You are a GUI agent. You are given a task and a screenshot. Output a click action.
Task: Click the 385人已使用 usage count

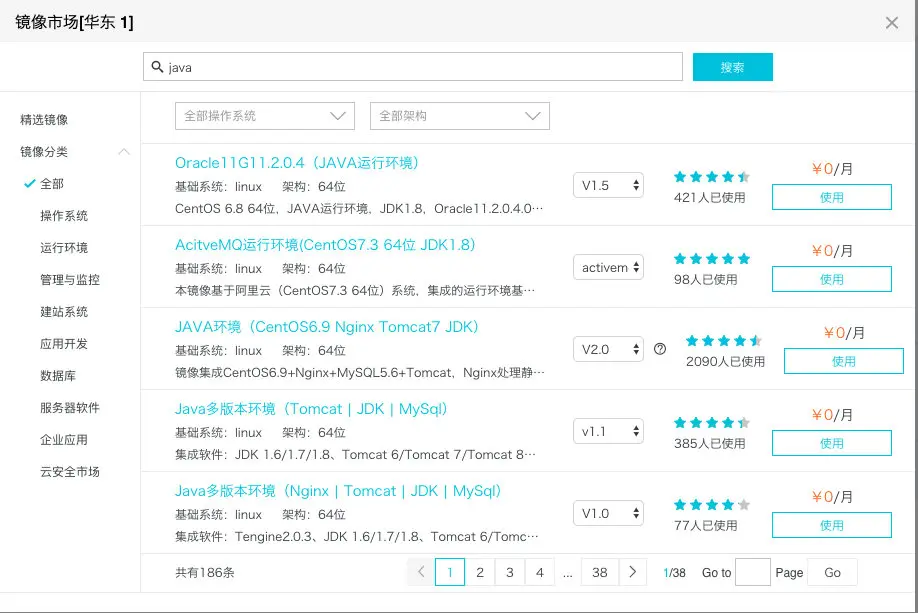point(710,444)
